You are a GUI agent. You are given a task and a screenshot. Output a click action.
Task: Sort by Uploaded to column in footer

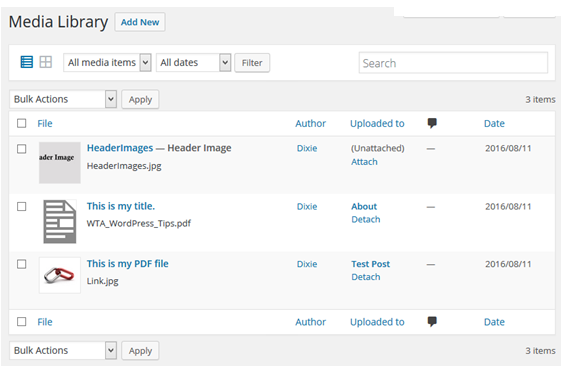[x=377, y=322]
